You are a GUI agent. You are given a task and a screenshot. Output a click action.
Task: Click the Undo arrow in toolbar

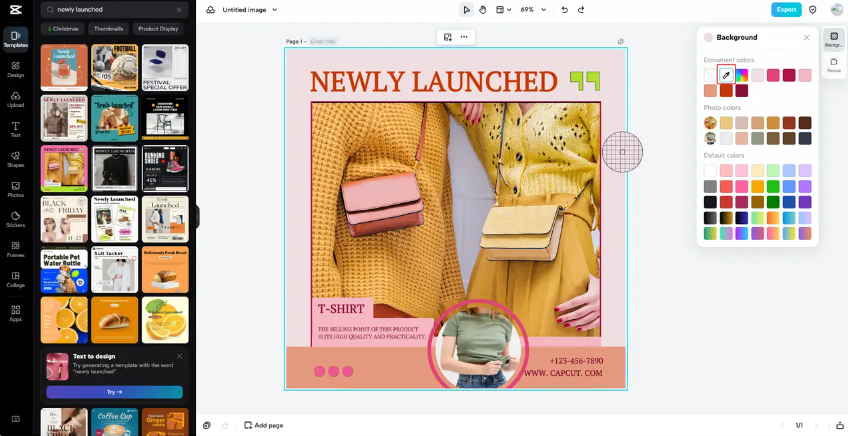click(x=565, y=10)
